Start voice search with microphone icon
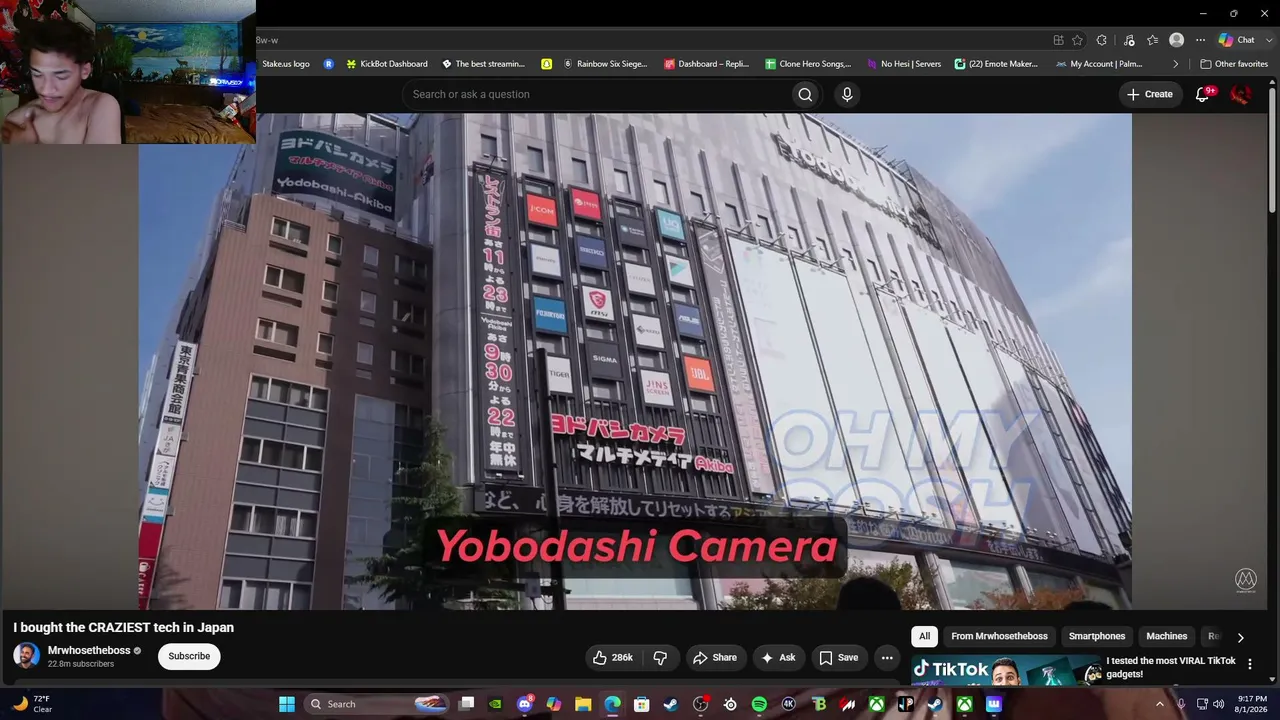Viewport: 1280px width, 720px height. pos(847,94)
